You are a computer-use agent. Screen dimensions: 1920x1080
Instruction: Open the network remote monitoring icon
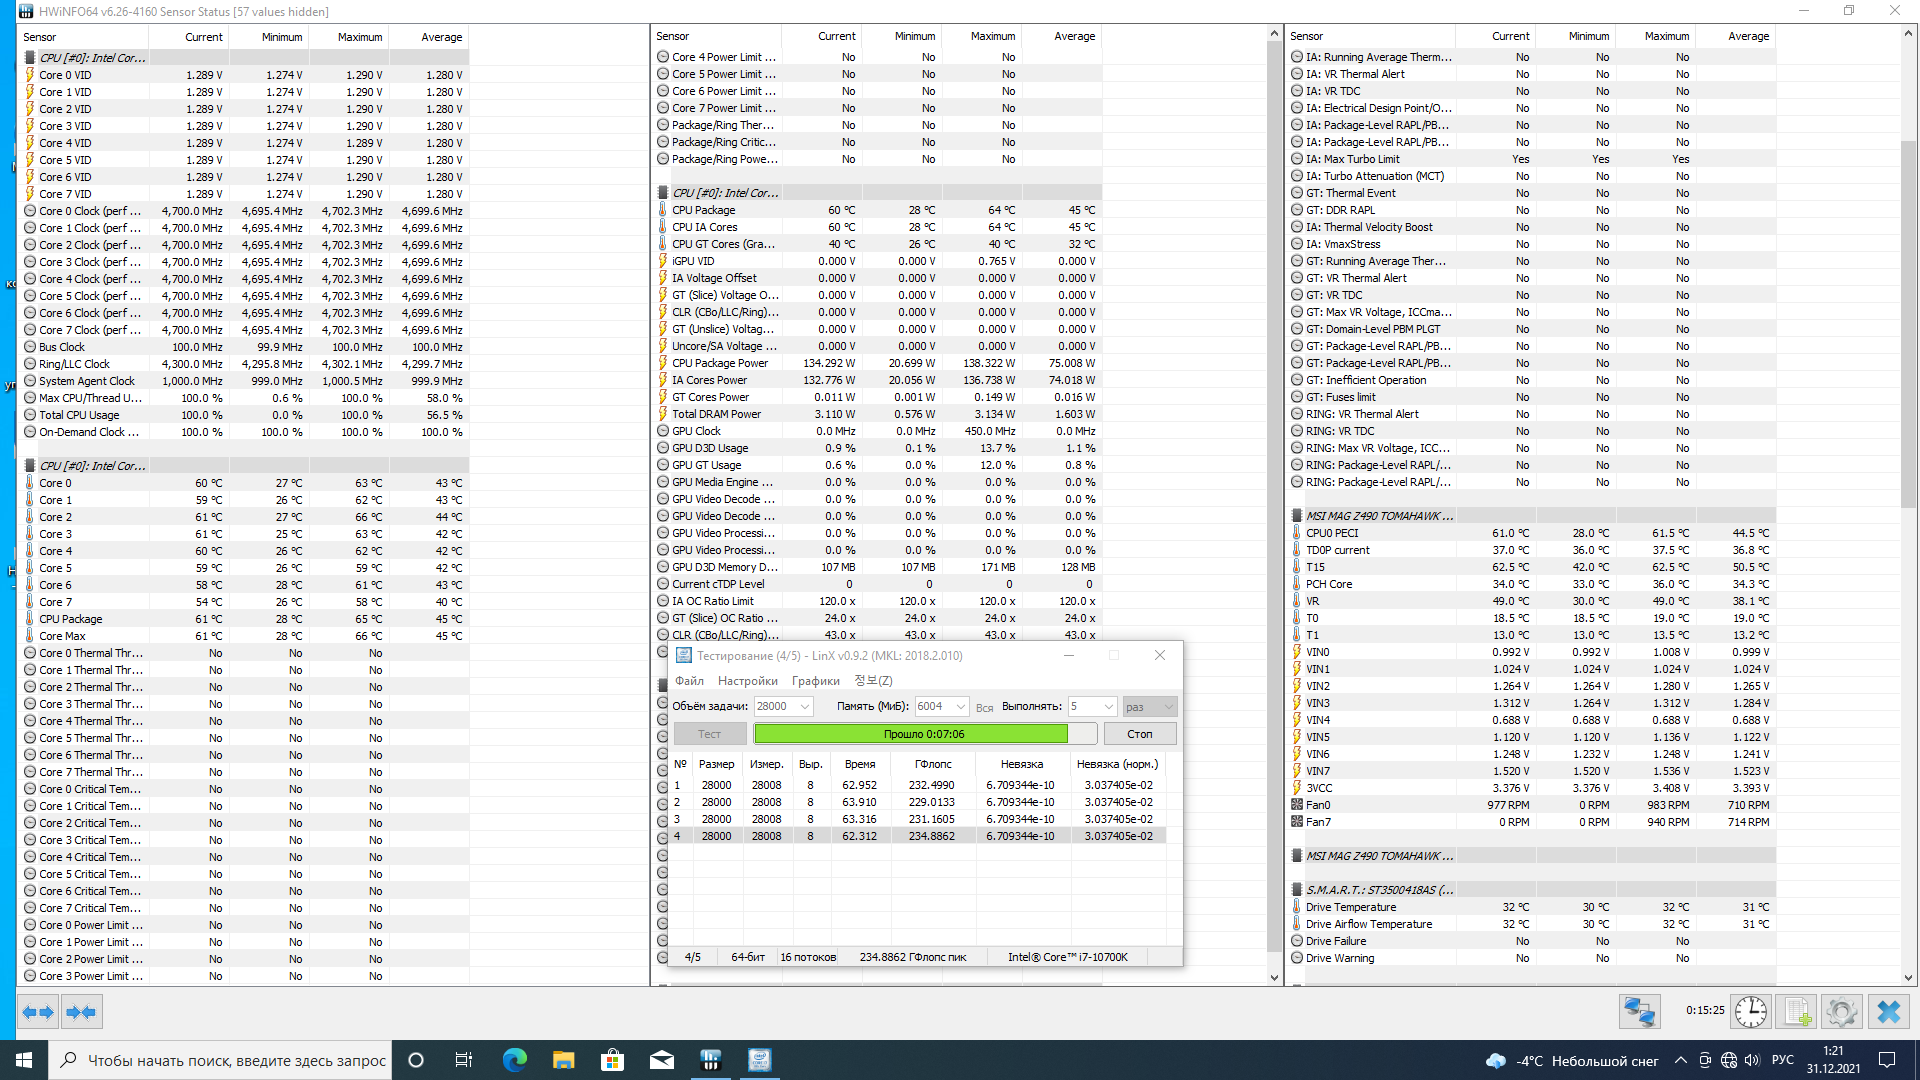1639,1012
